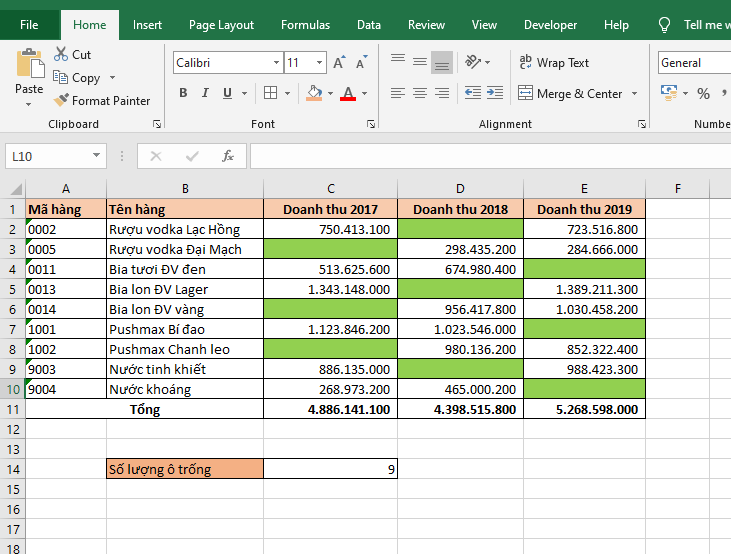The image size is (731, 554).
Task: Toggle Wrap Text on
Action: pos(554,62)
